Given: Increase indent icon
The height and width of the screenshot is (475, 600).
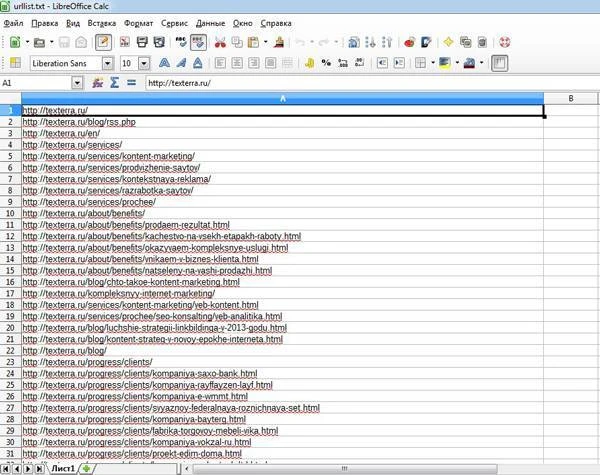Looking at the screenshot, I should click(399, 63).
